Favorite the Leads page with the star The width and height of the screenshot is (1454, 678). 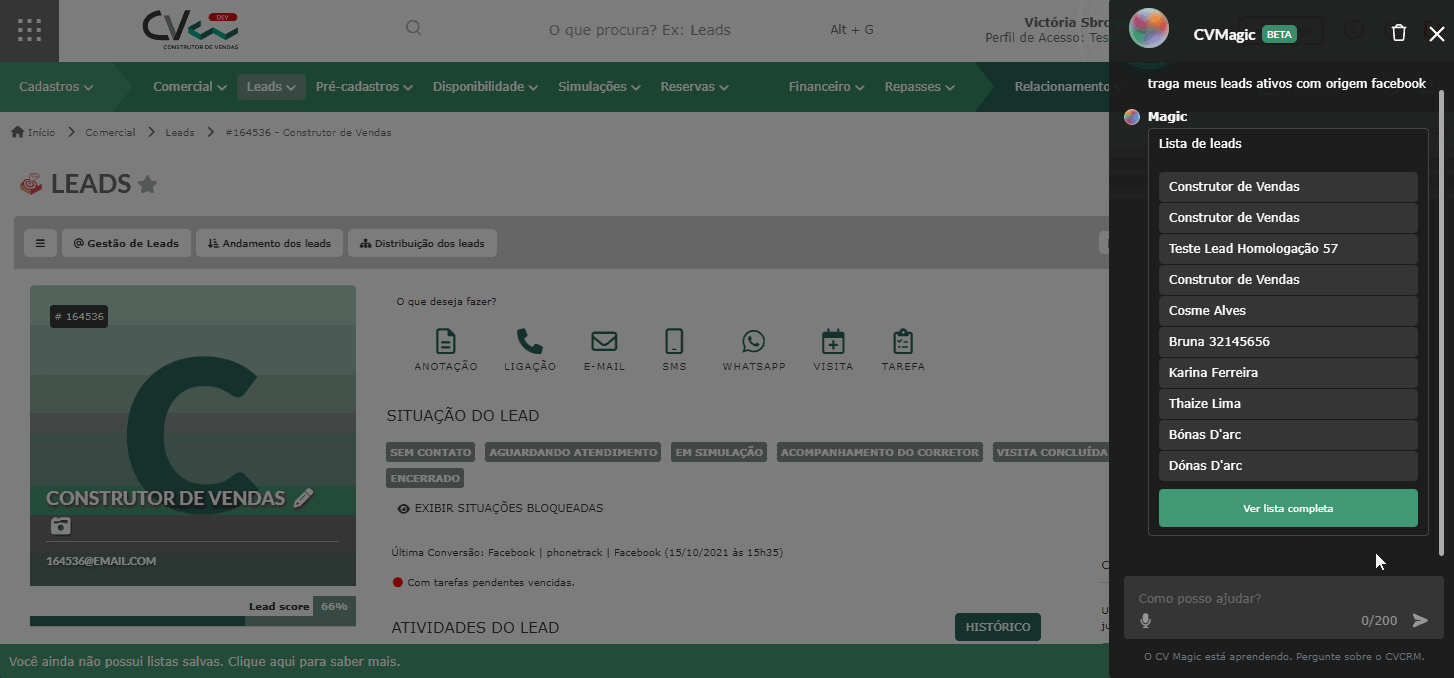[x=147, y=184]
